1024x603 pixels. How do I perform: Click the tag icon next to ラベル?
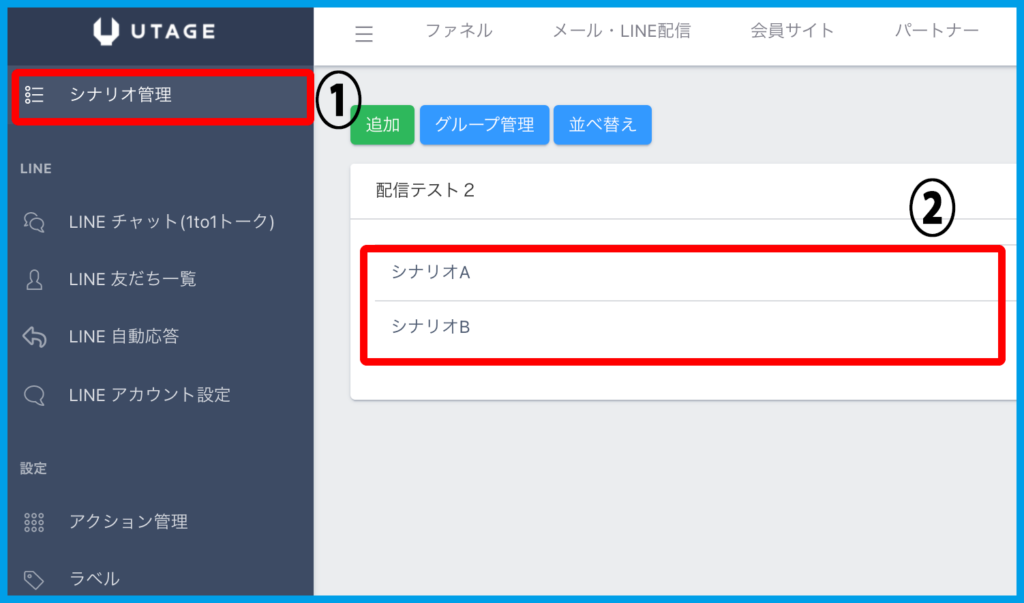point(34,578)
